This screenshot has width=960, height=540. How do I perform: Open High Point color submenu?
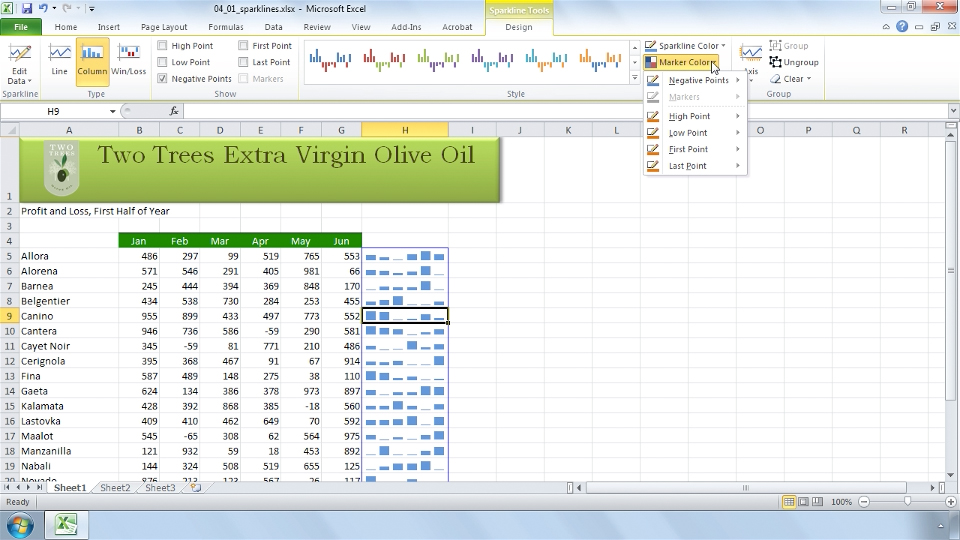695,116
